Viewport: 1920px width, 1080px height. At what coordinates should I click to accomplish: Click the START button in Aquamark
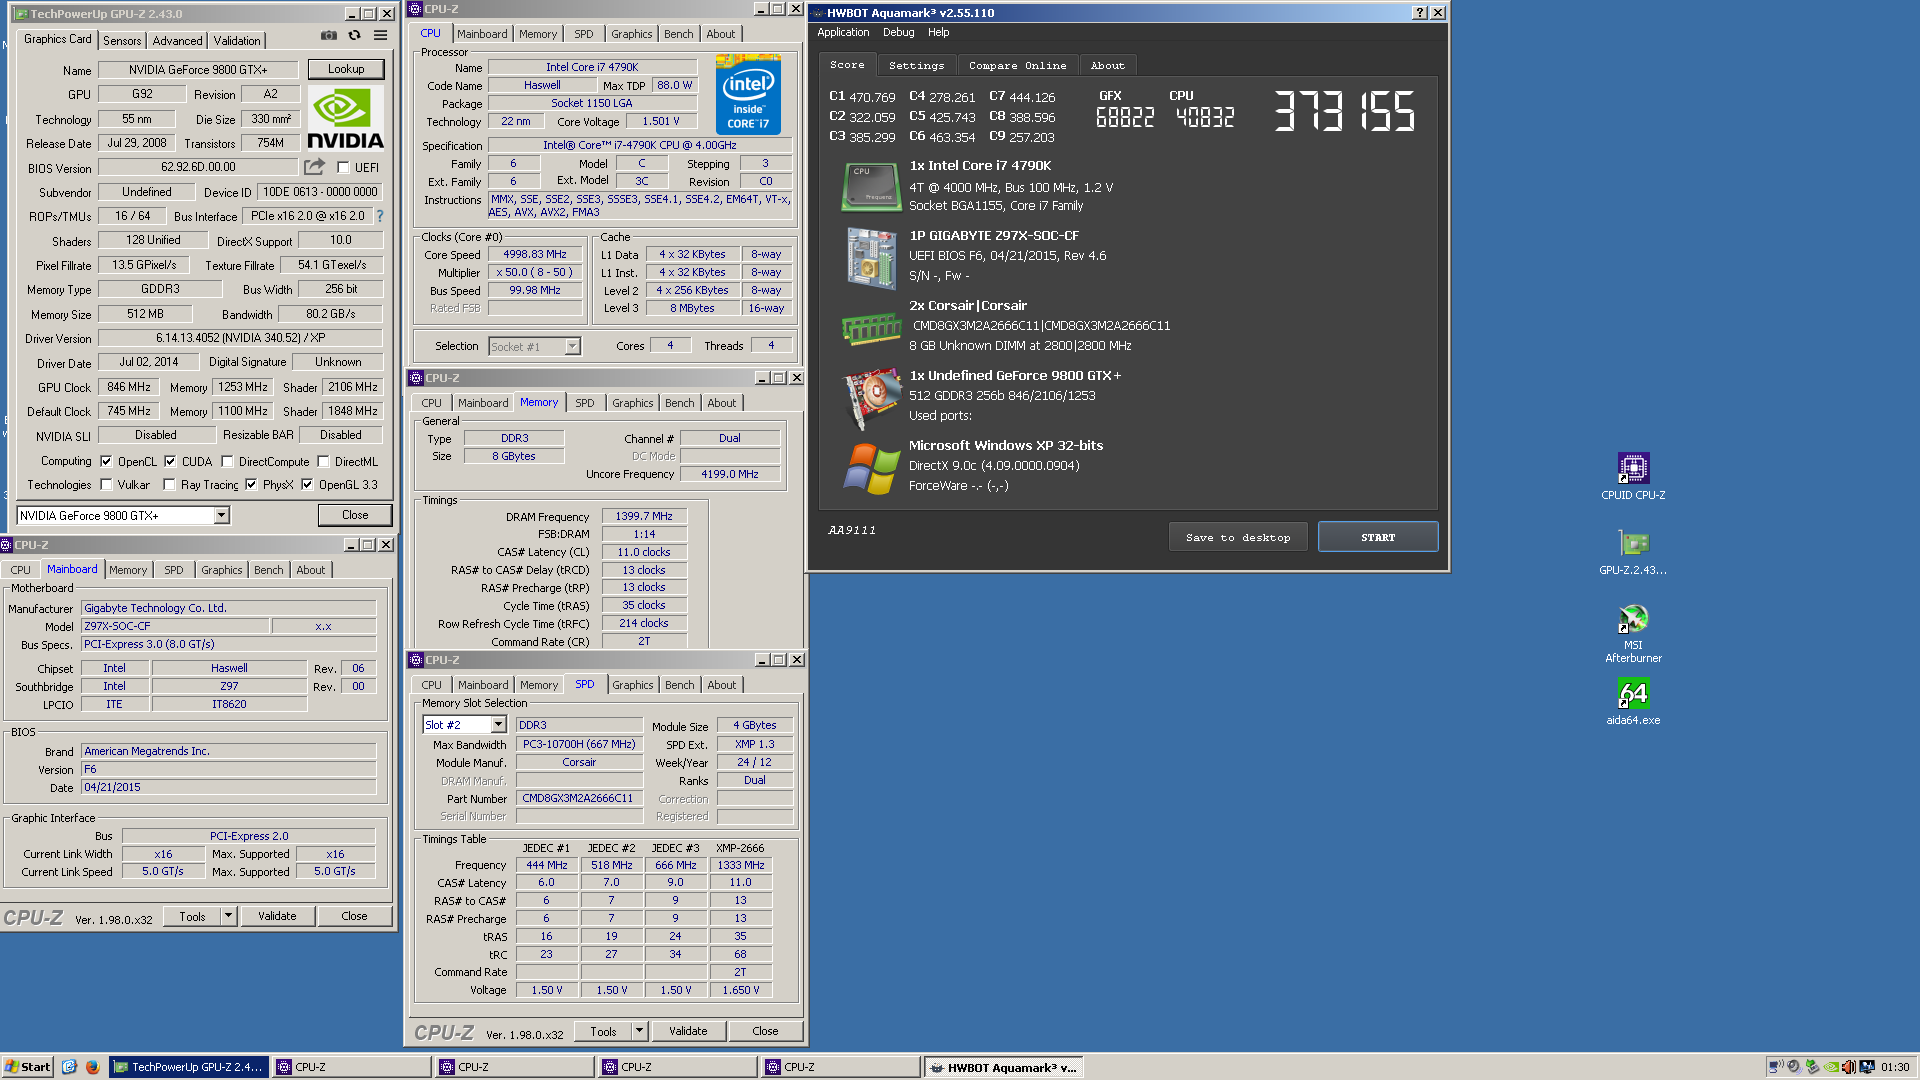pos(1377,537)
